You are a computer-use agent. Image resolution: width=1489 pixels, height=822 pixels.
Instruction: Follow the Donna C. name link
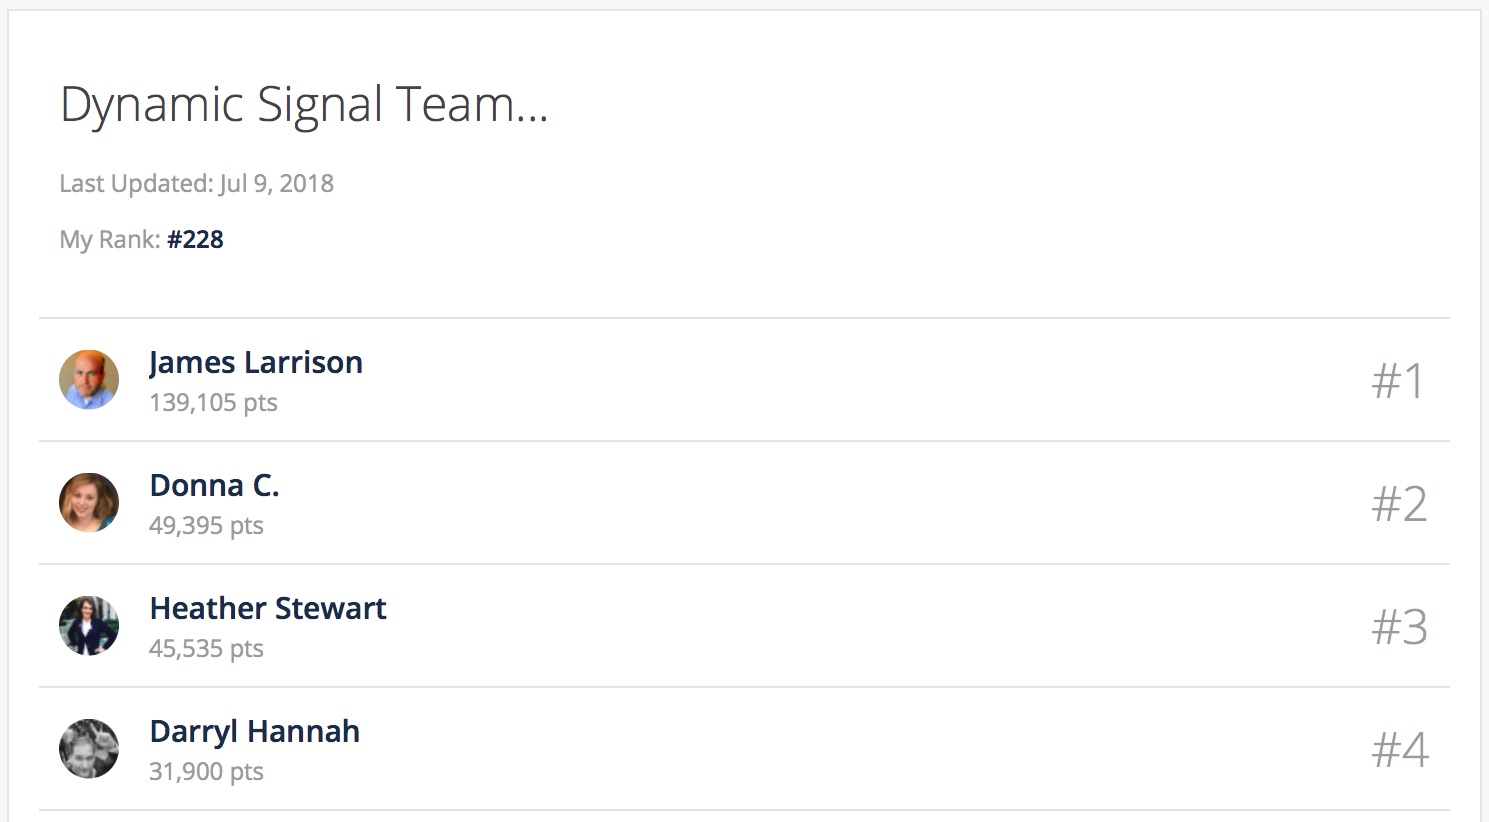214,485
